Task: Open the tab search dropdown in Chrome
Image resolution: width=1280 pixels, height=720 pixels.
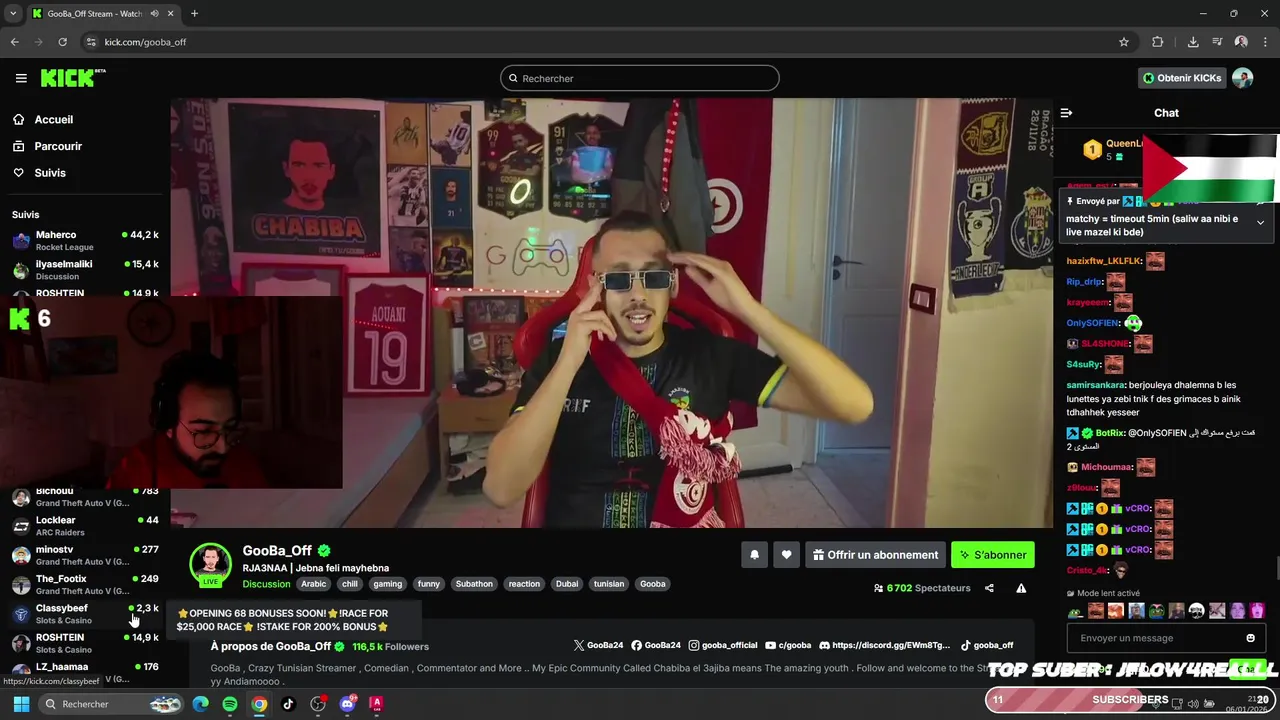Action: click(x=13, y=14)
